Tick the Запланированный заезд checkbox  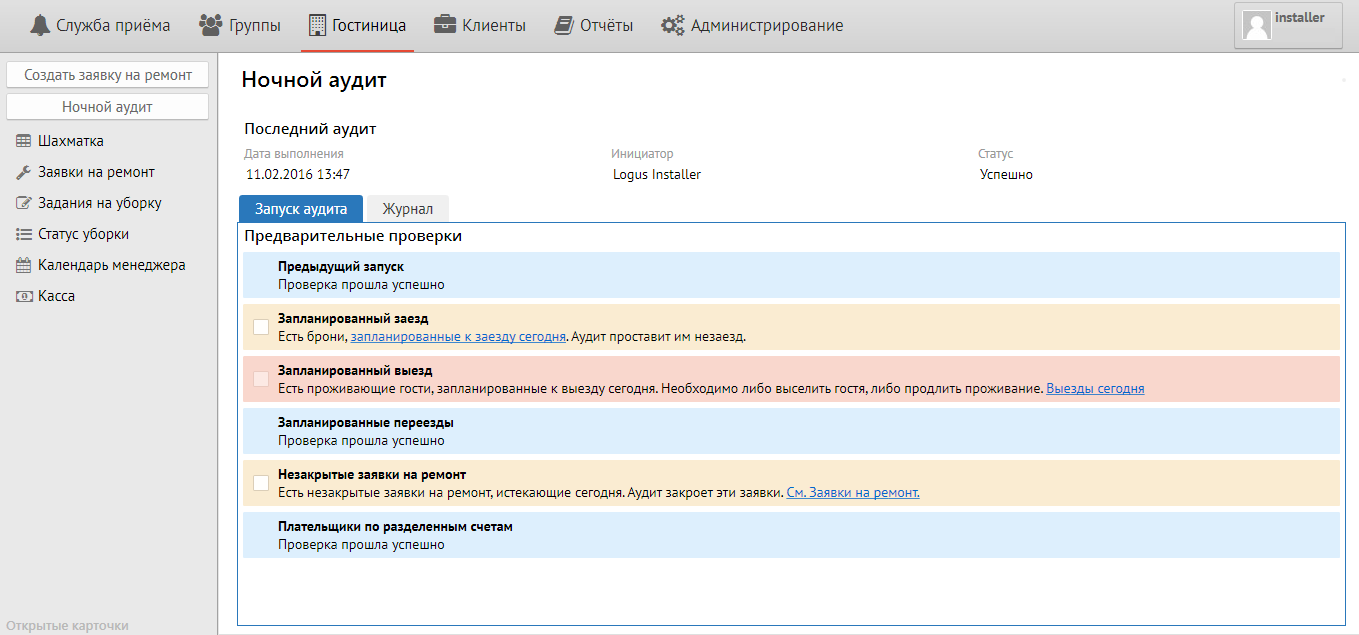coord(261,327)
